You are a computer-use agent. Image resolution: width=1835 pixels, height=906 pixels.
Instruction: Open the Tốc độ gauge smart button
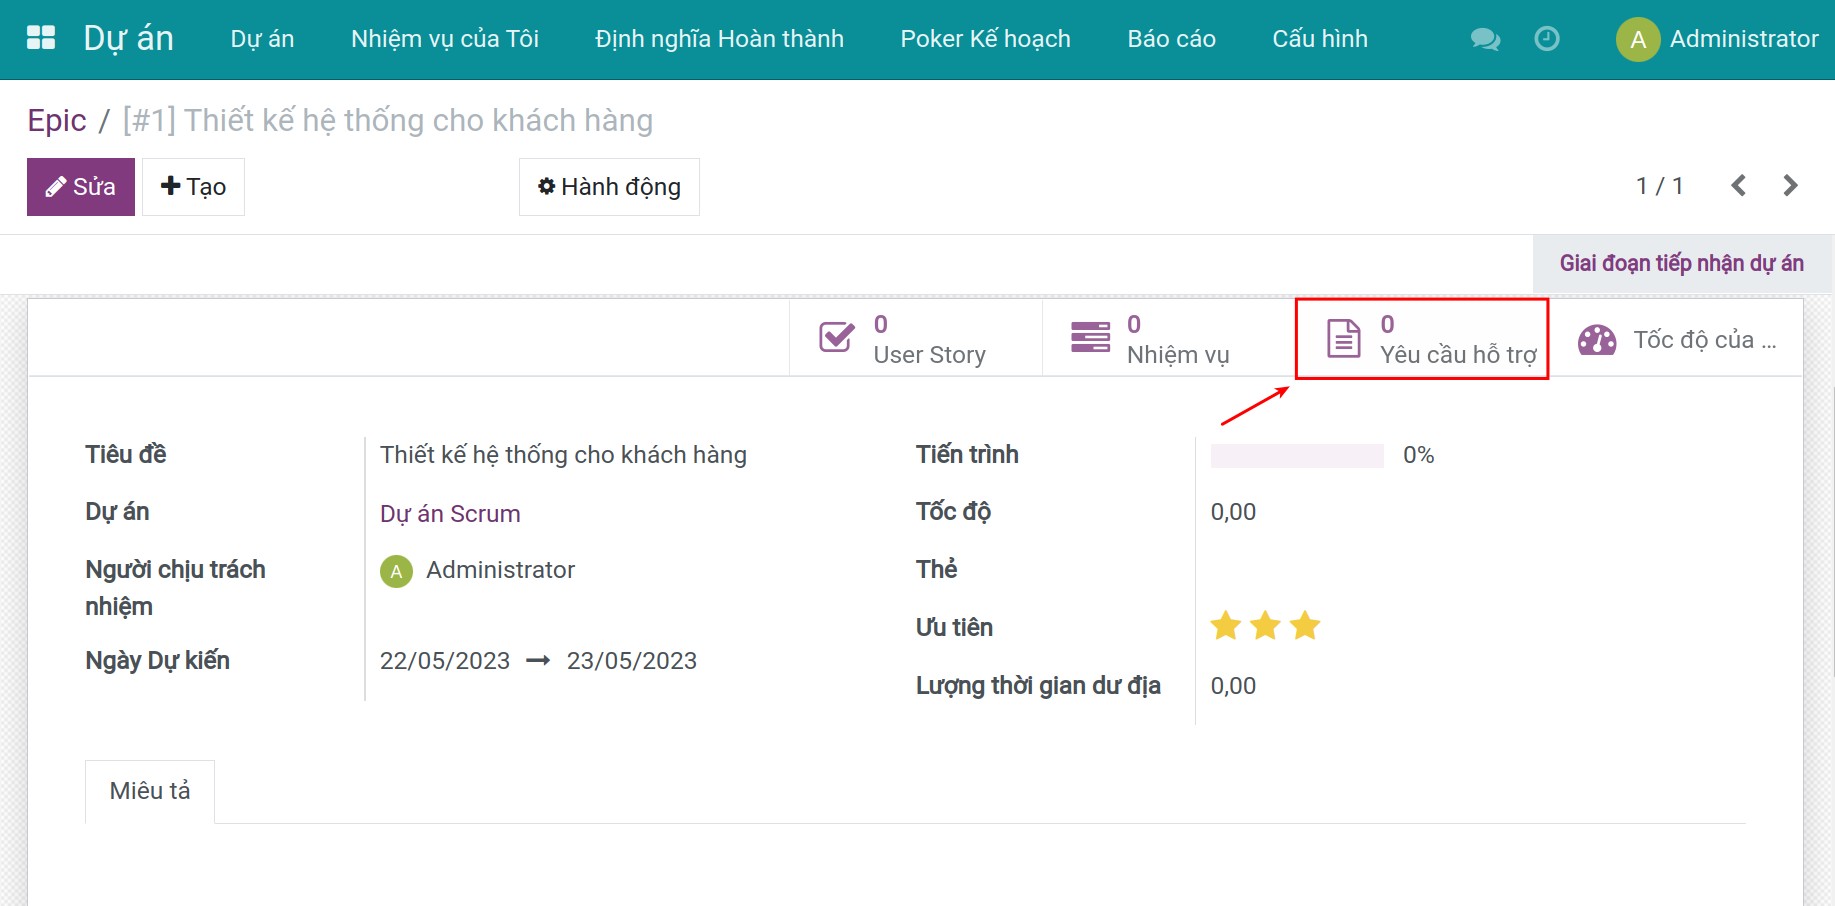point(1597,339)
